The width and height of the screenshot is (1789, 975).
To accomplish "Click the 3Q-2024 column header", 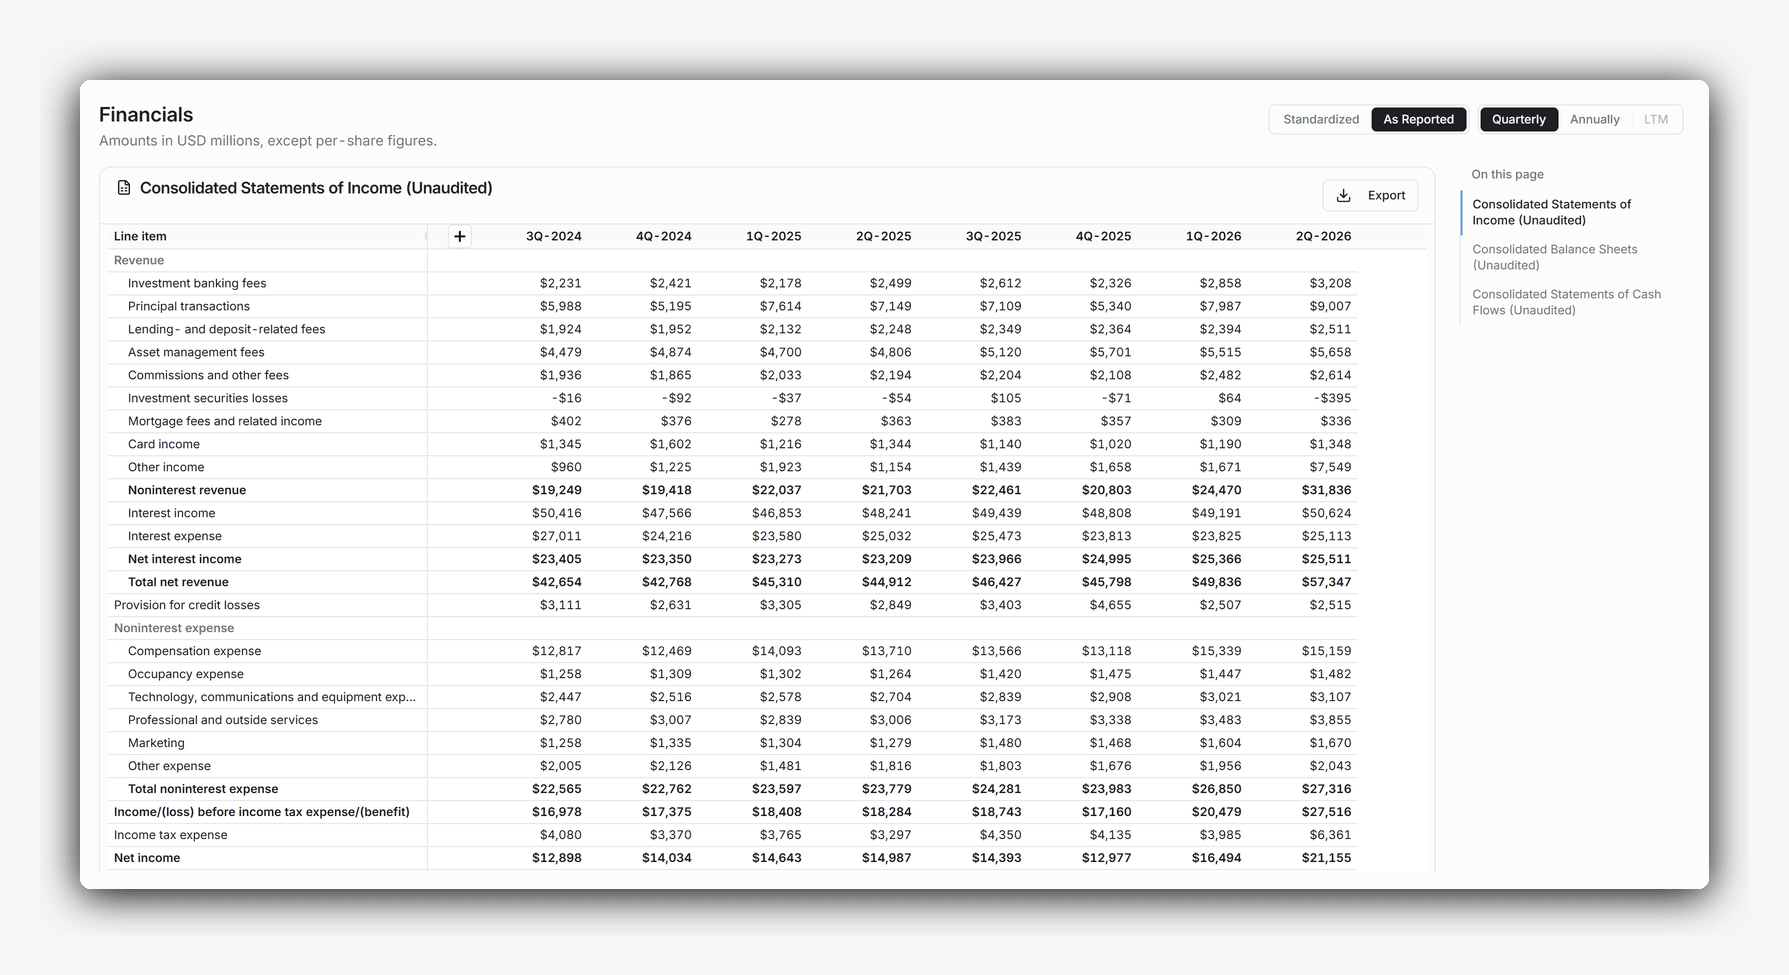I will (x=553, y=236).
